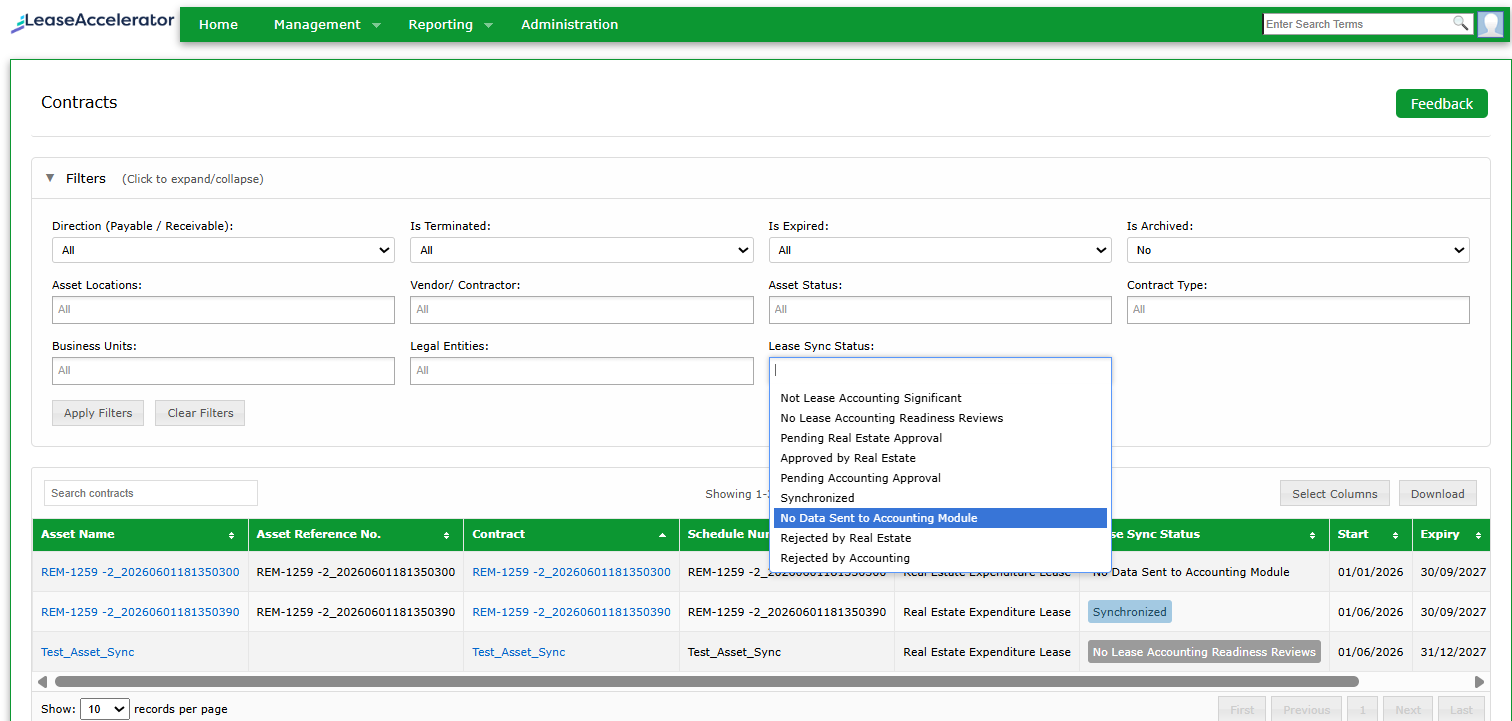Choose Pending Real Estate Approval option

pos(940,438)
